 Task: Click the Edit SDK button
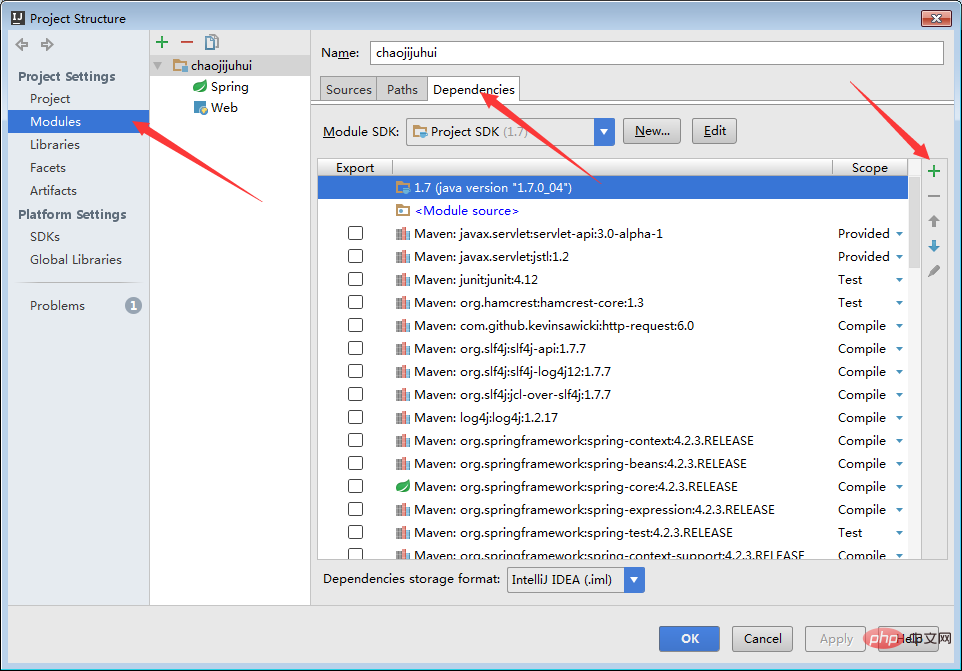coord(714,131)
